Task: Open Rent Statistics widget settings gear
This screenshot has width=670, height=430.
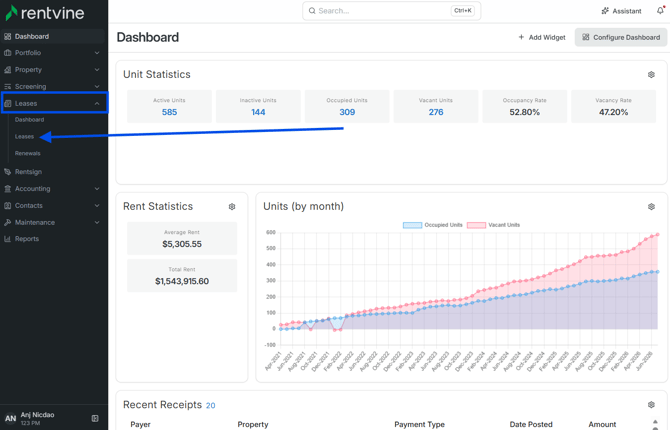Action: (232, 207)
